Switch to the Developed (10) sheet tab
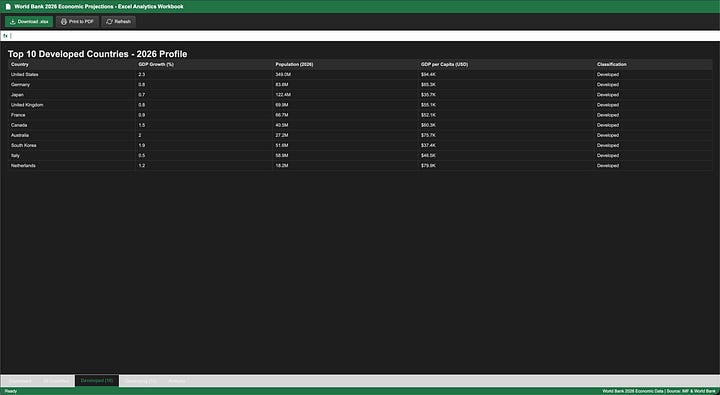The width and height of the screenshot is (720, 395). pyautogui.click(x=97, y=381)
